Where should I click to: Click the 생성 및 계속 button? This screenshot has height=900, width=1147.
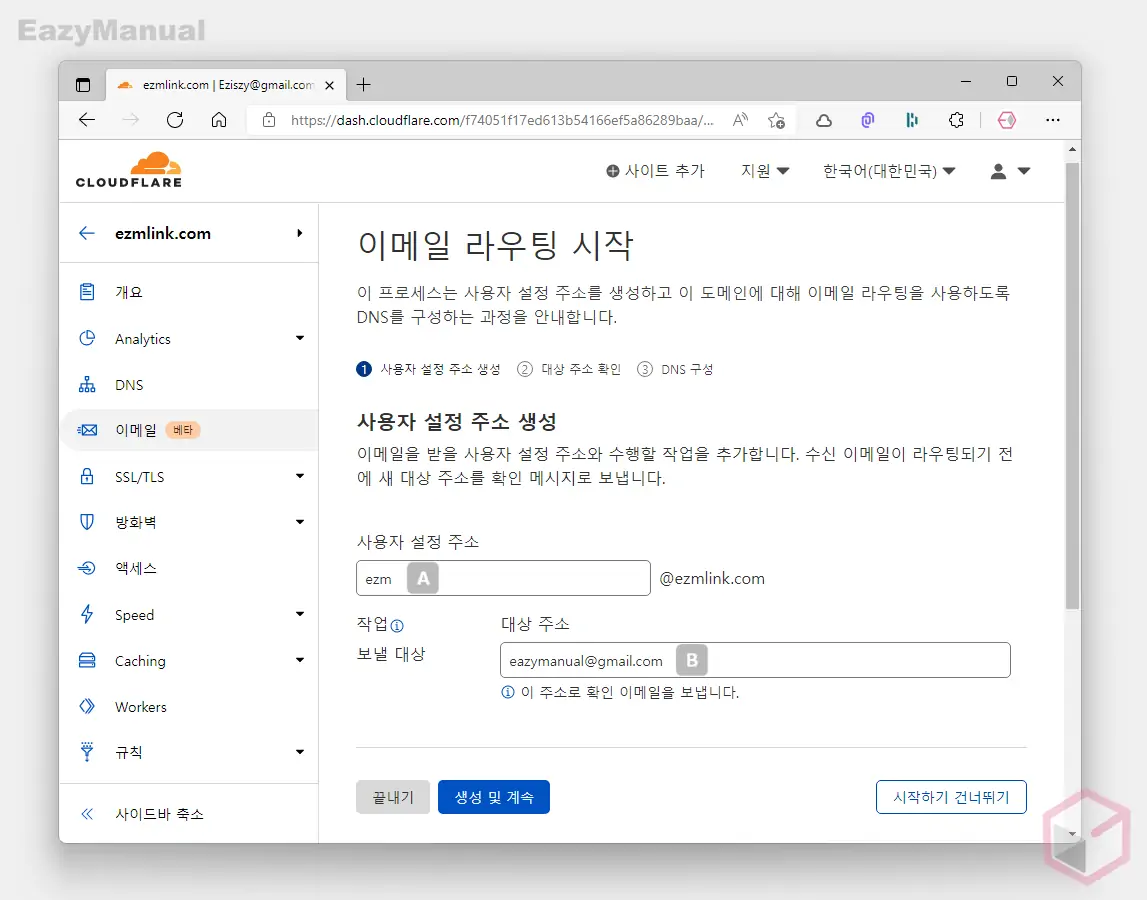pyautogui.click(x=493, y=797)
